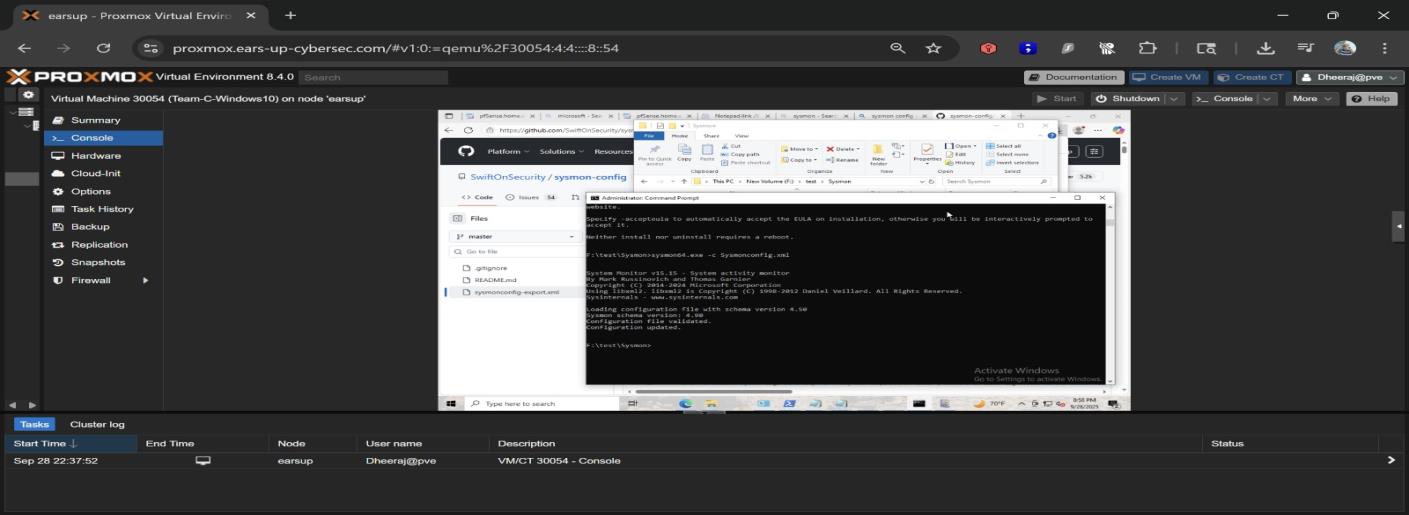Switch to the Cluster log tab
This screenshot has height=515, width=1409.
point(97,424)
